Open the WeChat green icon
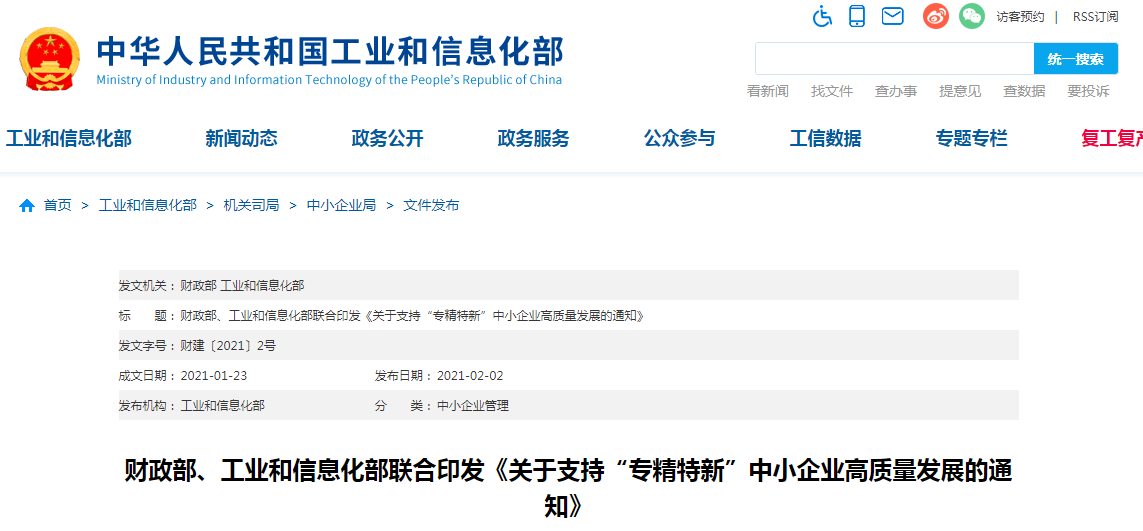Image resolution: width=1143 pixels, height=531 pixels. [x=971, y=16]
